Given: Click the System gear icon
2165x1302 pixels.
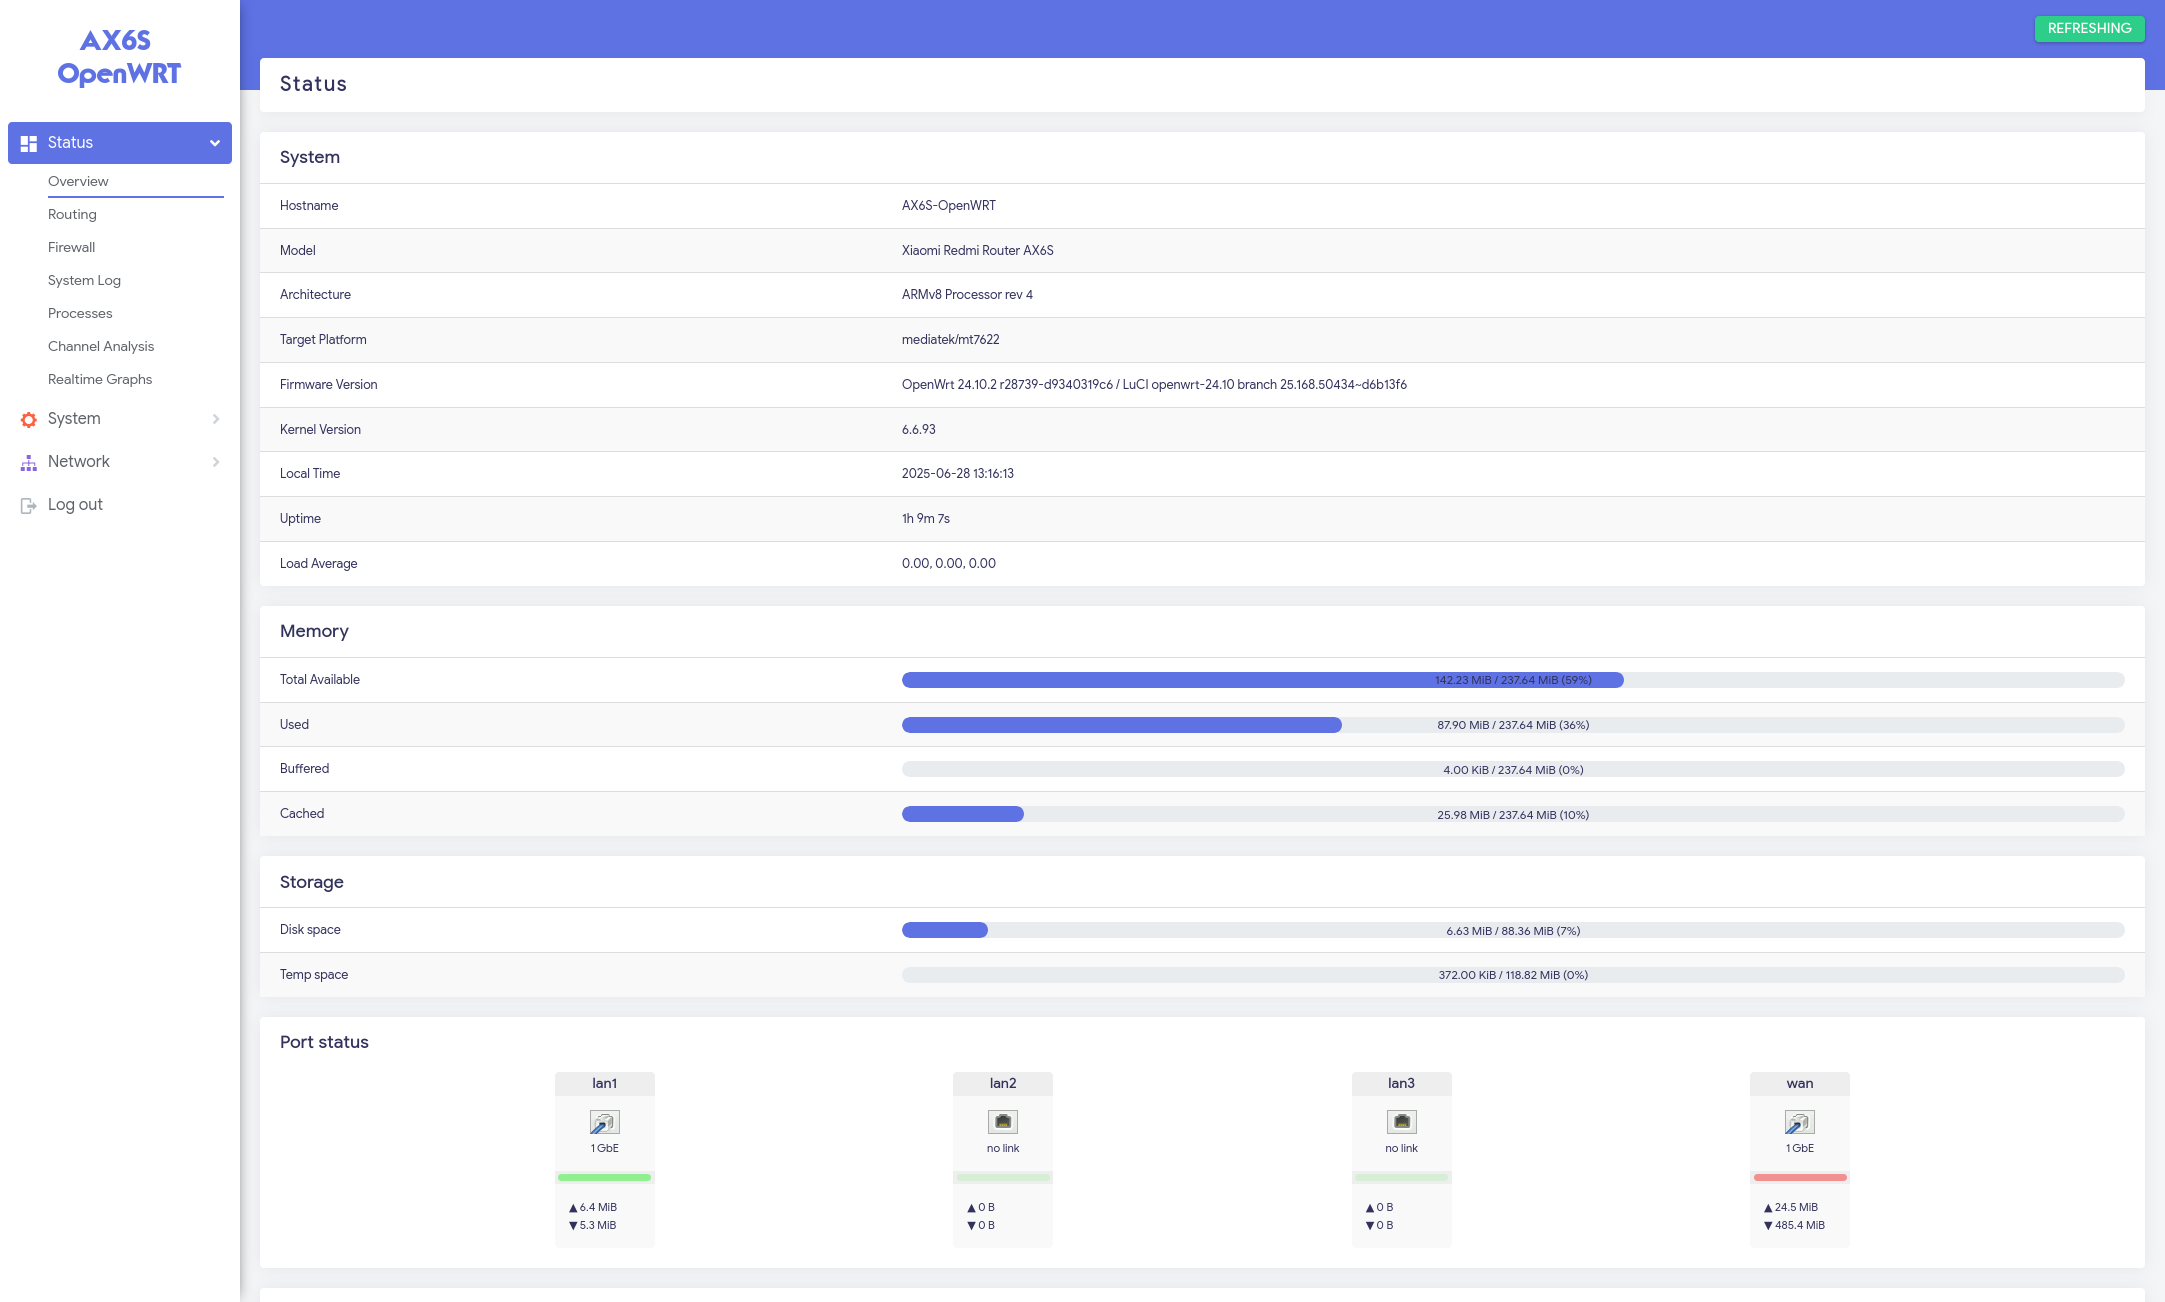Looking at the screenshot, I should pyautogui.click(x=29, y=419).
